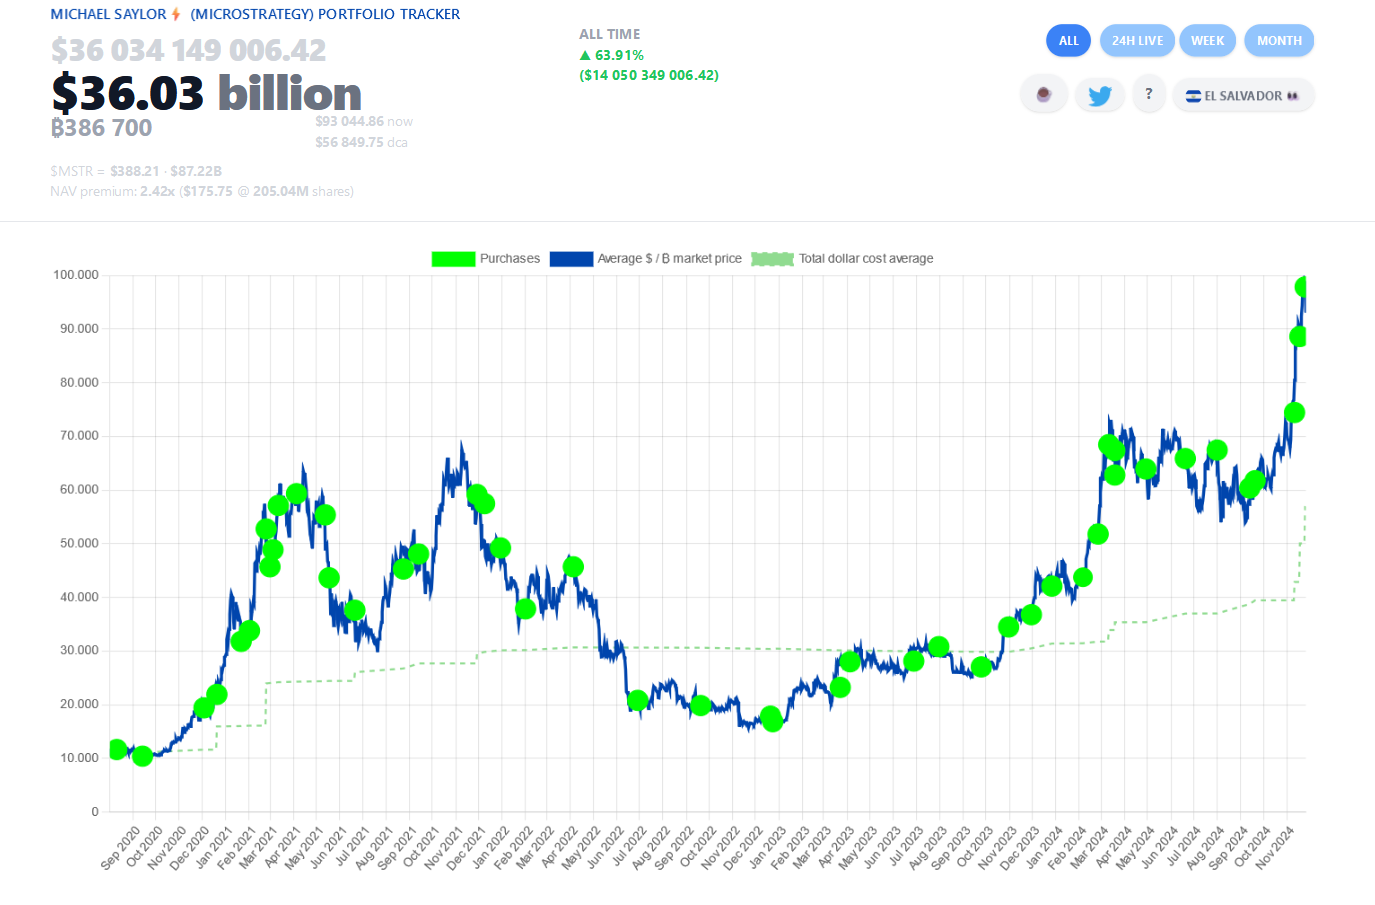The height and width of the screenshot is (905, 1375).
Task: Click the green all-time gain arrow
Action: coord(585,55)
